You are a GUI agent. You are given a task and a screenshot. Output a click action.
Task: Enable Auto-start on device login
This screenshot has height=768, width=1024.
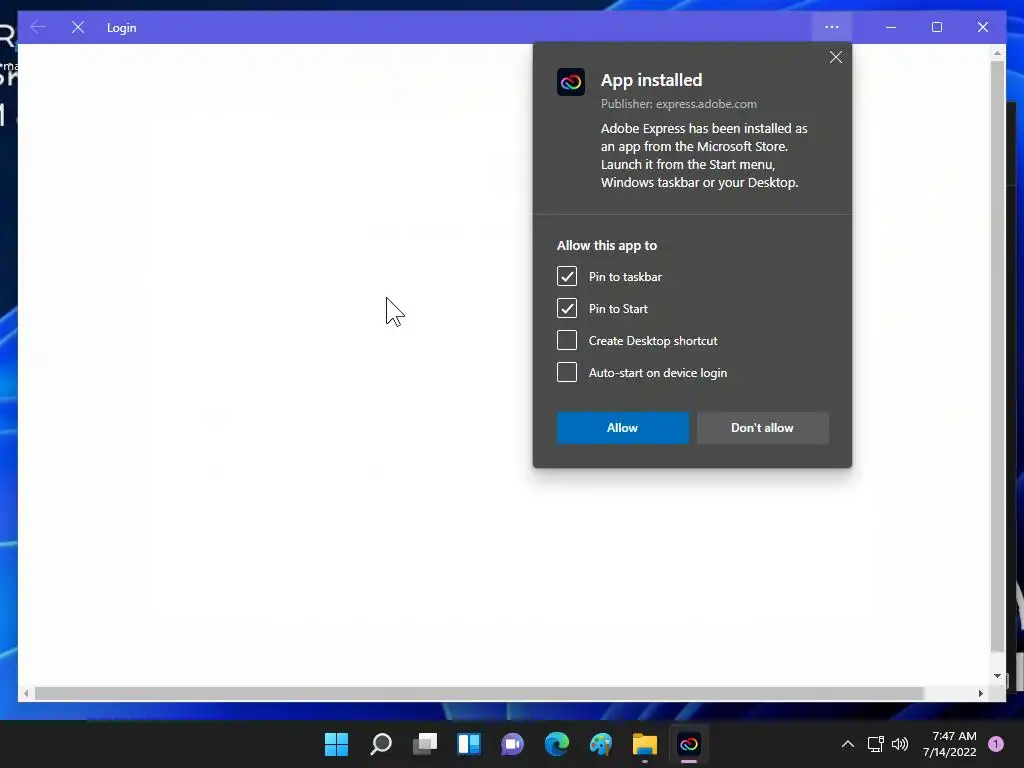pyautogui.click(x=567, y=372)
